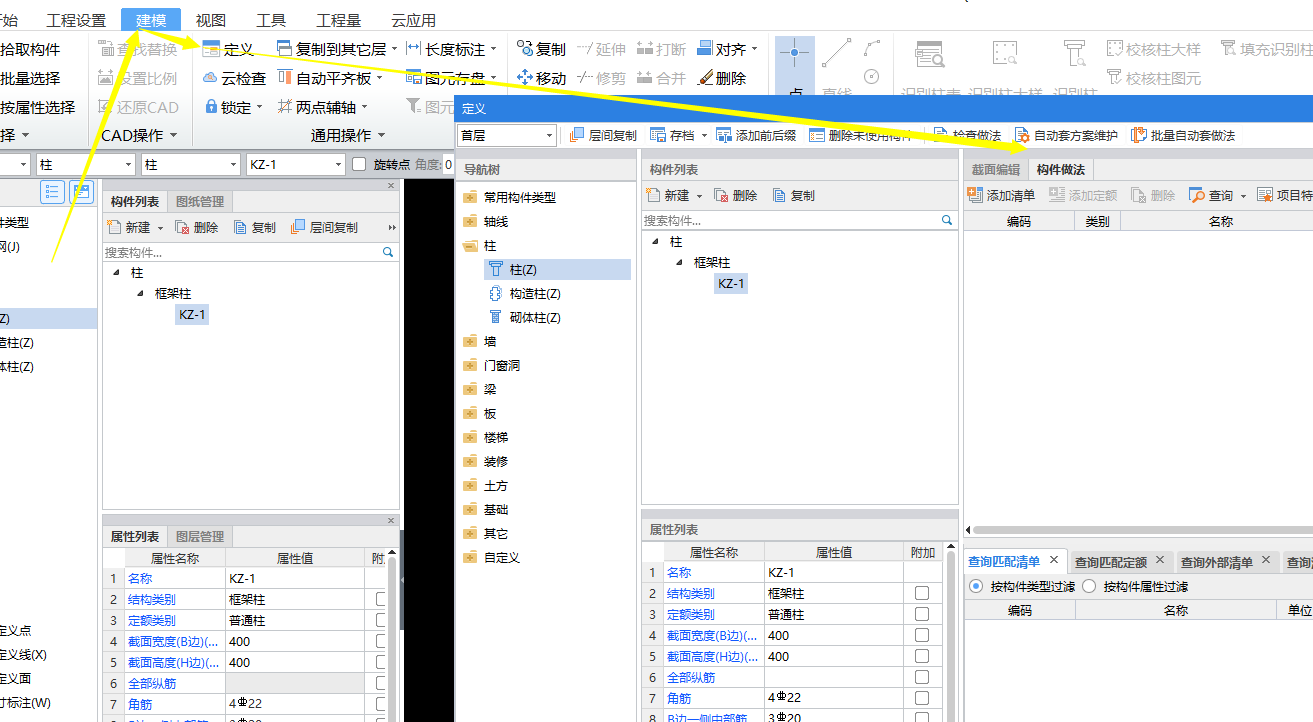This screenshot has width=1313, height=722.
Task: Close the 查询匹配清单 tab
Action: tap(1054, 560)
